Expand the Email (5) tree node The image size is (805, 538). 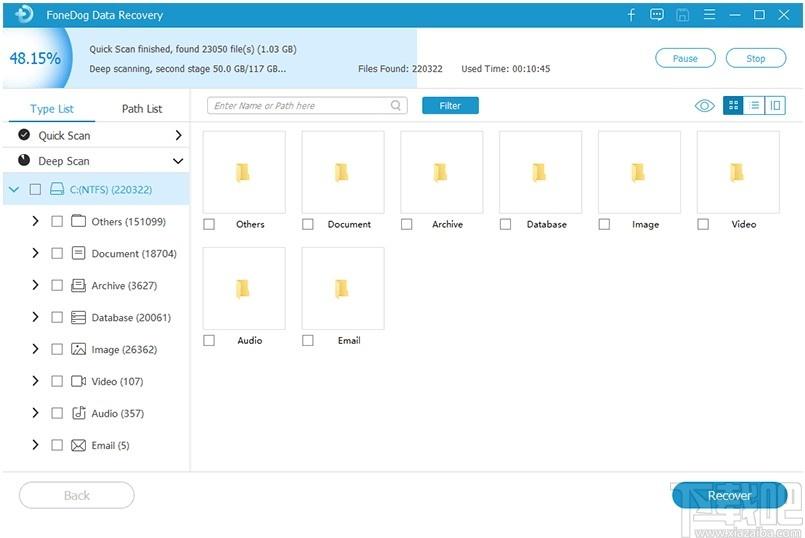(x=35, y=445)
